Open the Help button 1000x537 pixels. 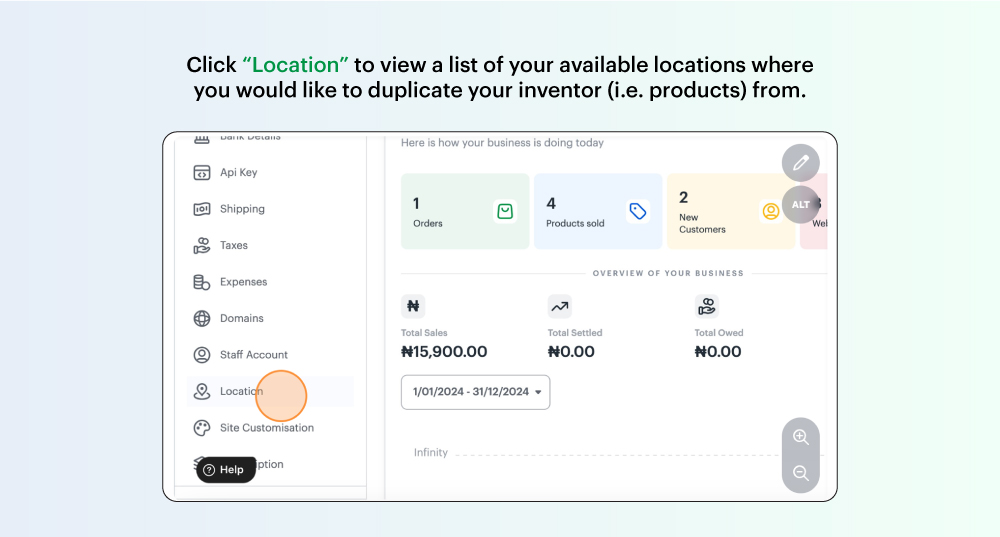[226, 469]
